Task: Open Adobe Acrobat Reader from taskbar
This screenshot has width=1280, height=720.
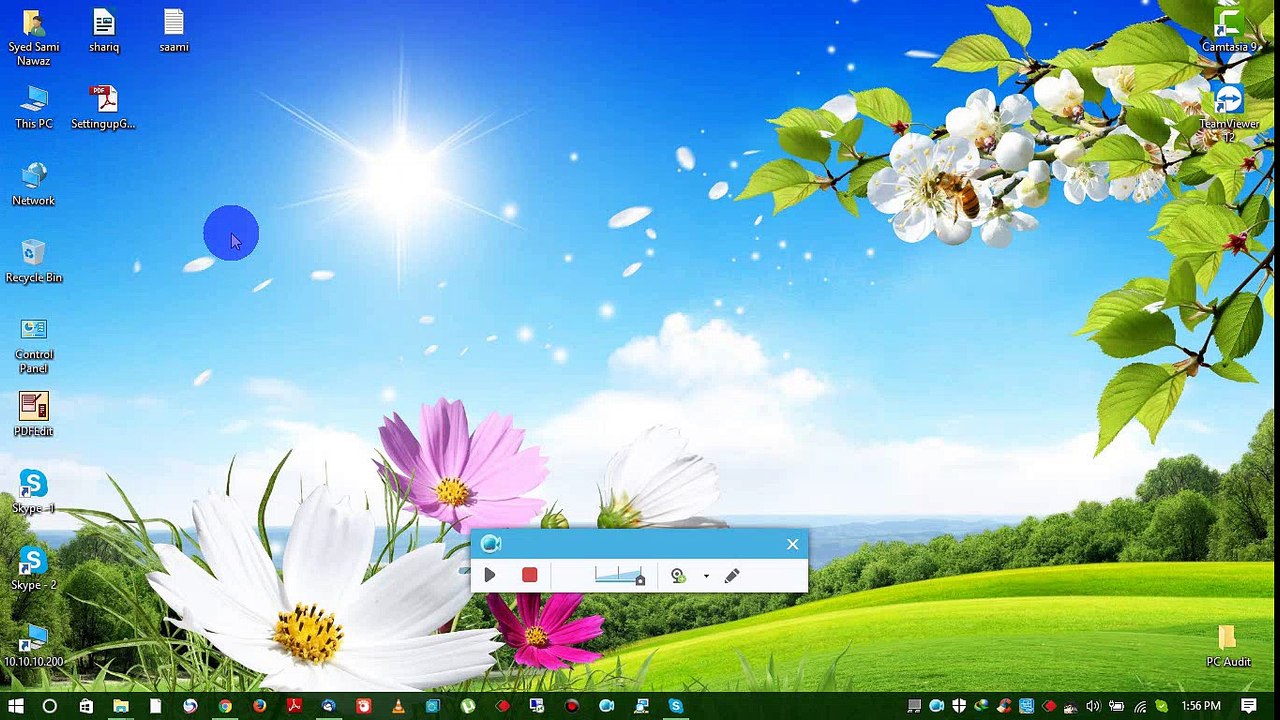Action: point(295,706)
